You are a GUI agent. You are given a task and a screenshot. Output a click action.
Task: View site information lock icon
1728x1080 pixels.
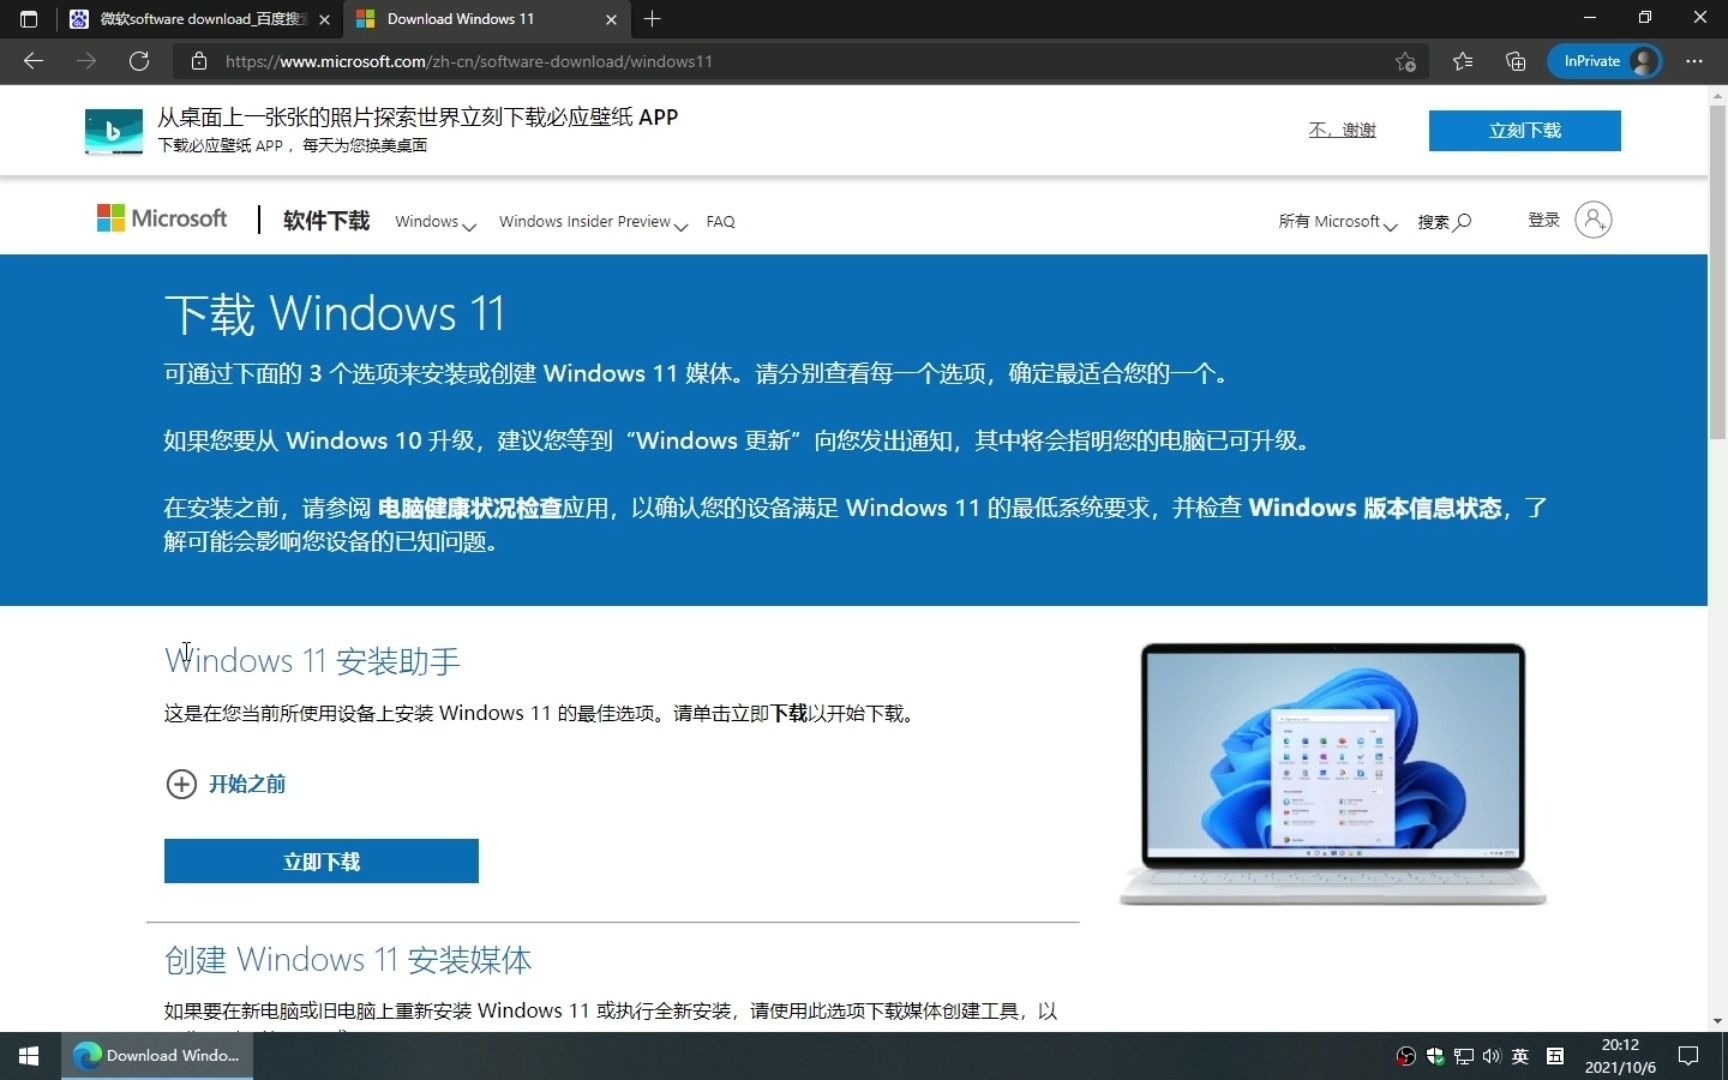(199, 61)
